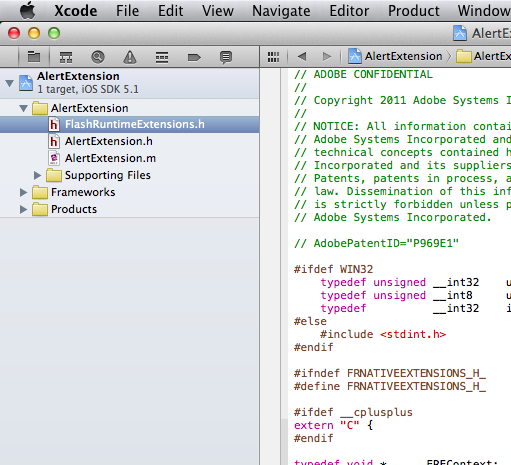
Task: Click the header icon of FlashRuntimeExtensions.h
Action: point(54,124)
